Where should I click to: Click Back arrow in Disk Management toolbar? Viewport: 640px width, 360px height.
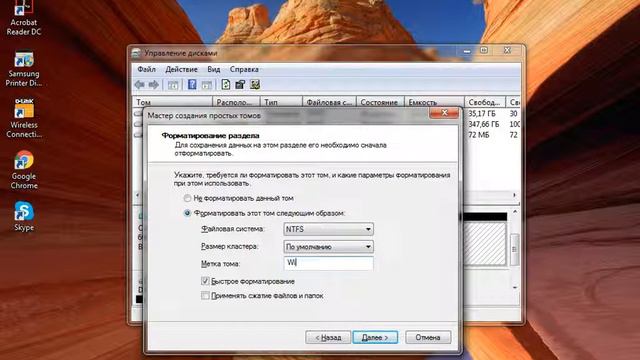pos(140,84)
